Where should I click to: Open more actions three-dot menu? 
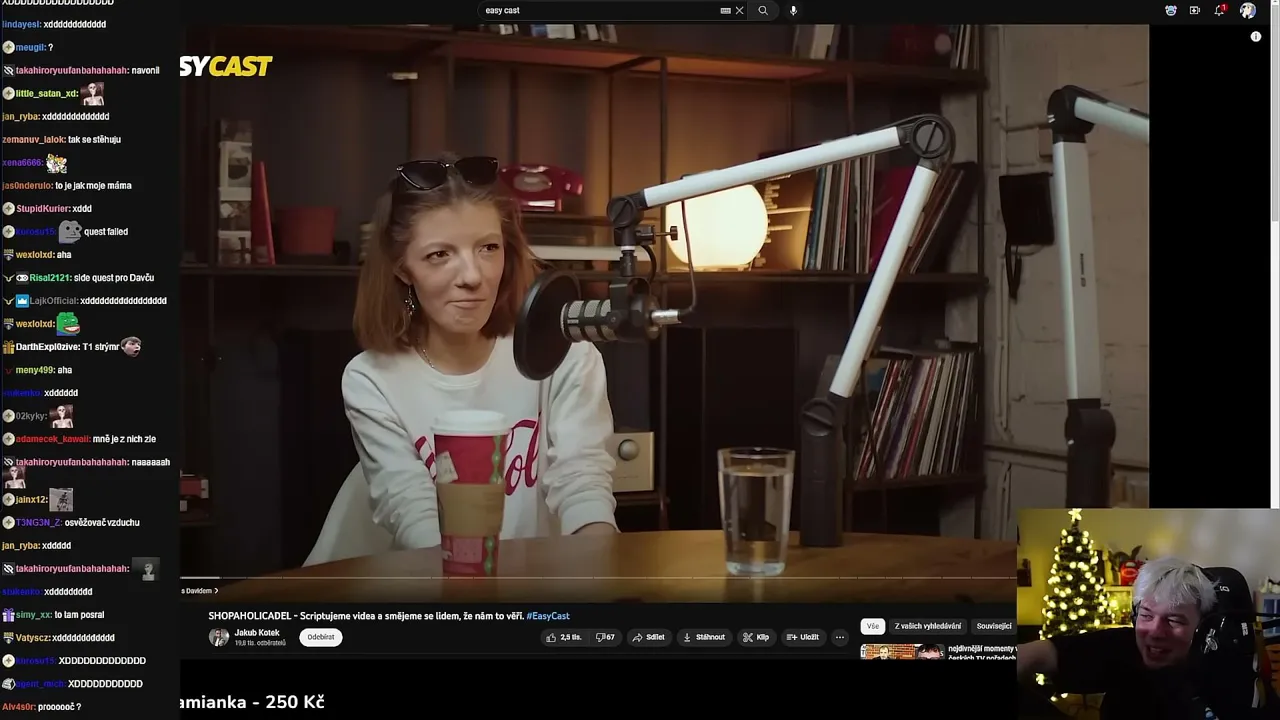pyautogui.click(x=840, y=637)
